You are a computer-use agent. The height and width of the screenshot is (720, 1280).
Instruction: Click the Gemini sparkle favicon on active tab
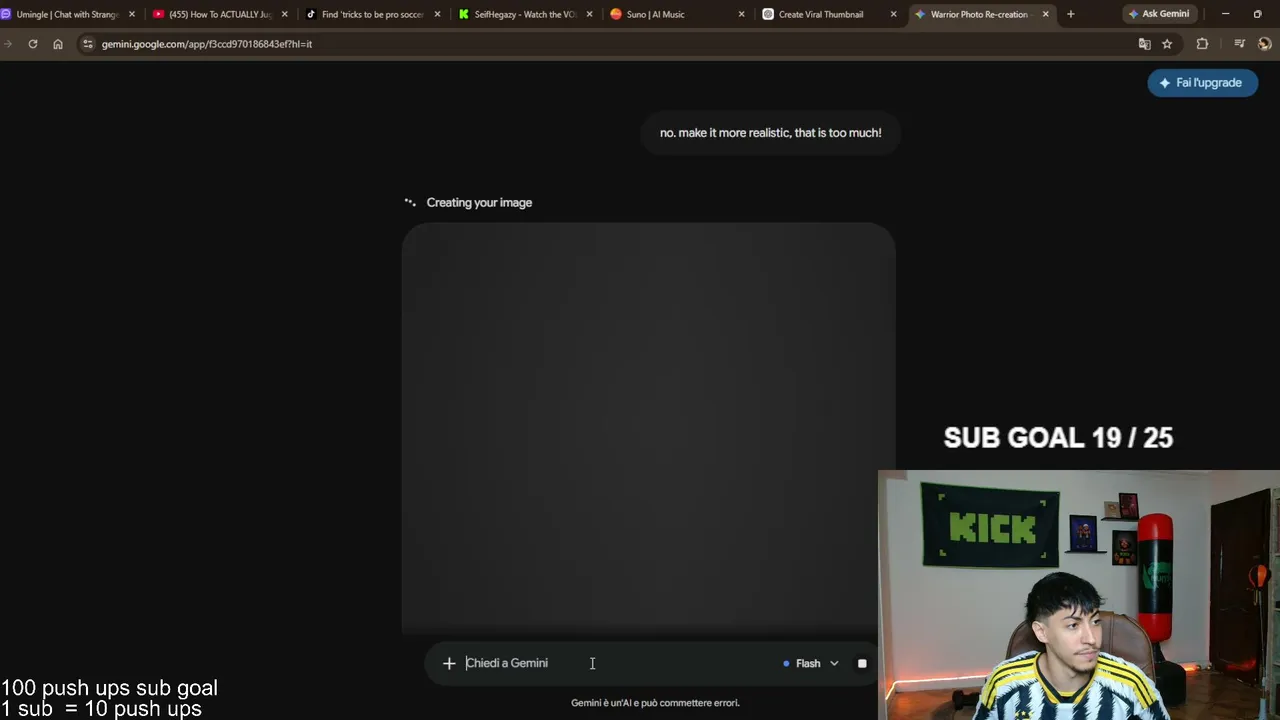pos(920,14)
